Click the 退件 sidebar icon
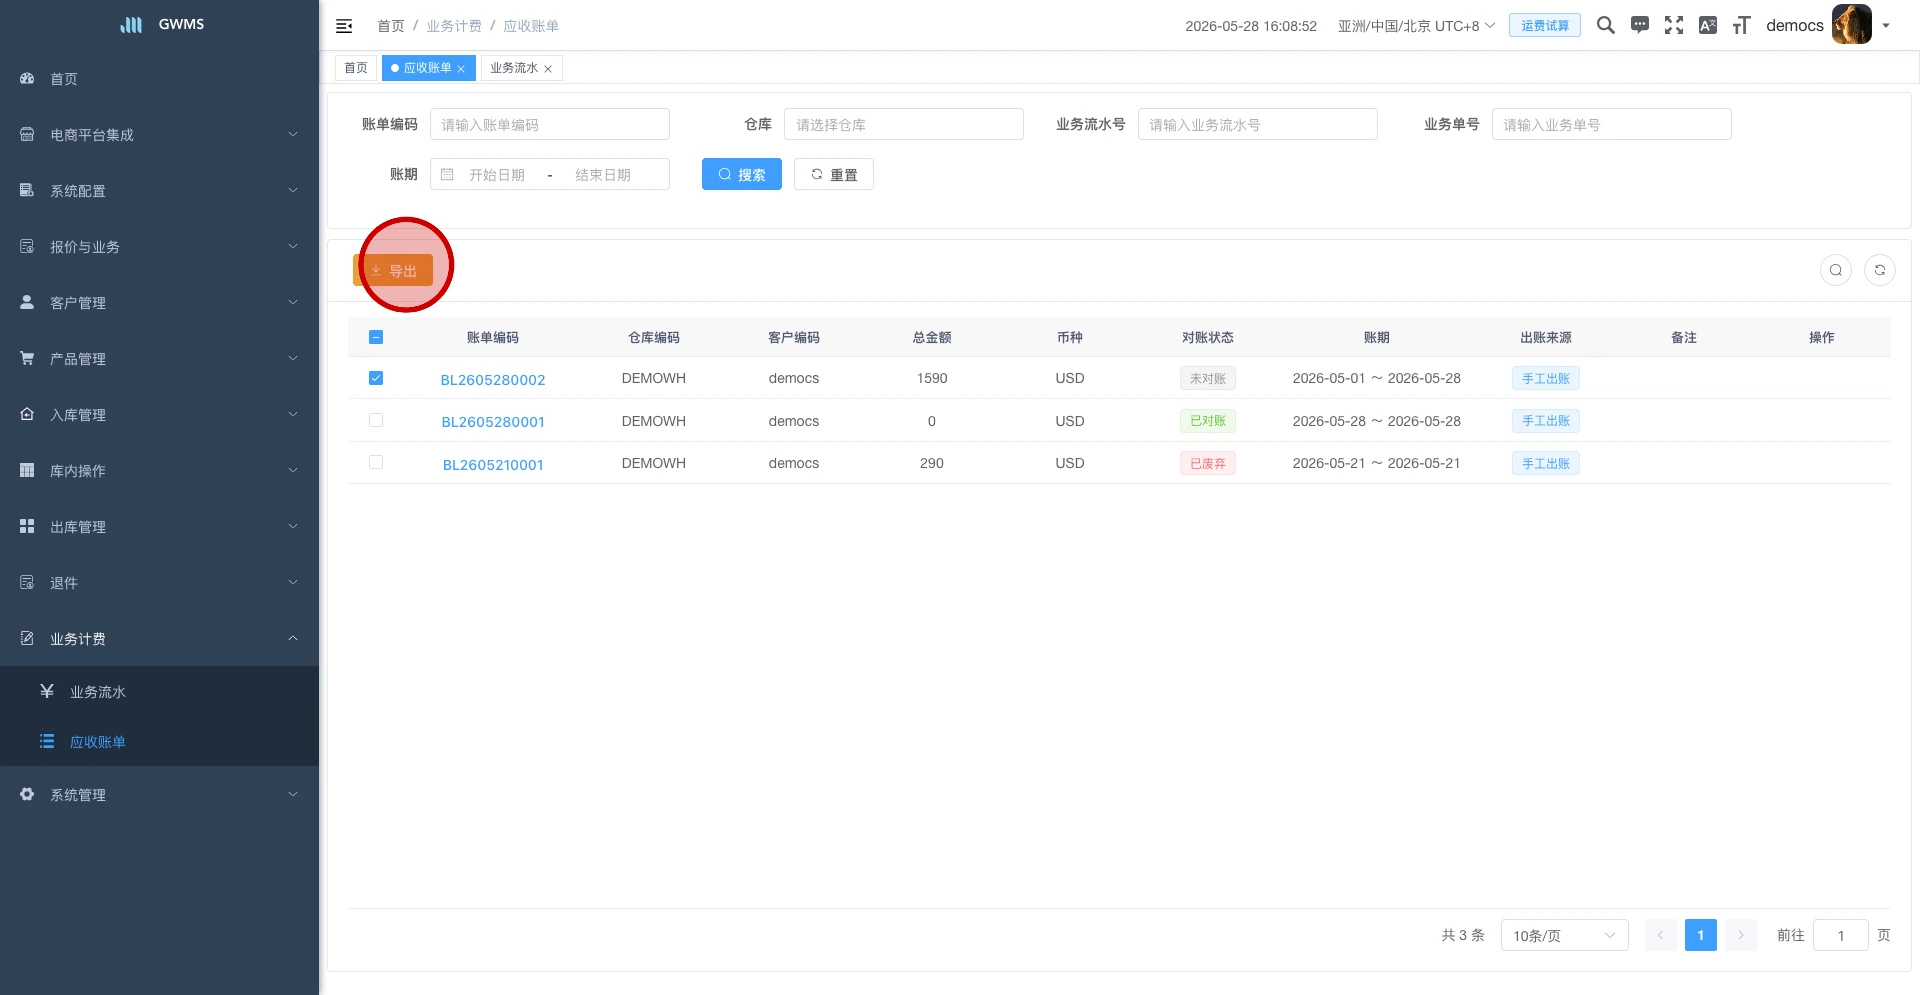The image size is (1920, 995). tap(27, 582)
